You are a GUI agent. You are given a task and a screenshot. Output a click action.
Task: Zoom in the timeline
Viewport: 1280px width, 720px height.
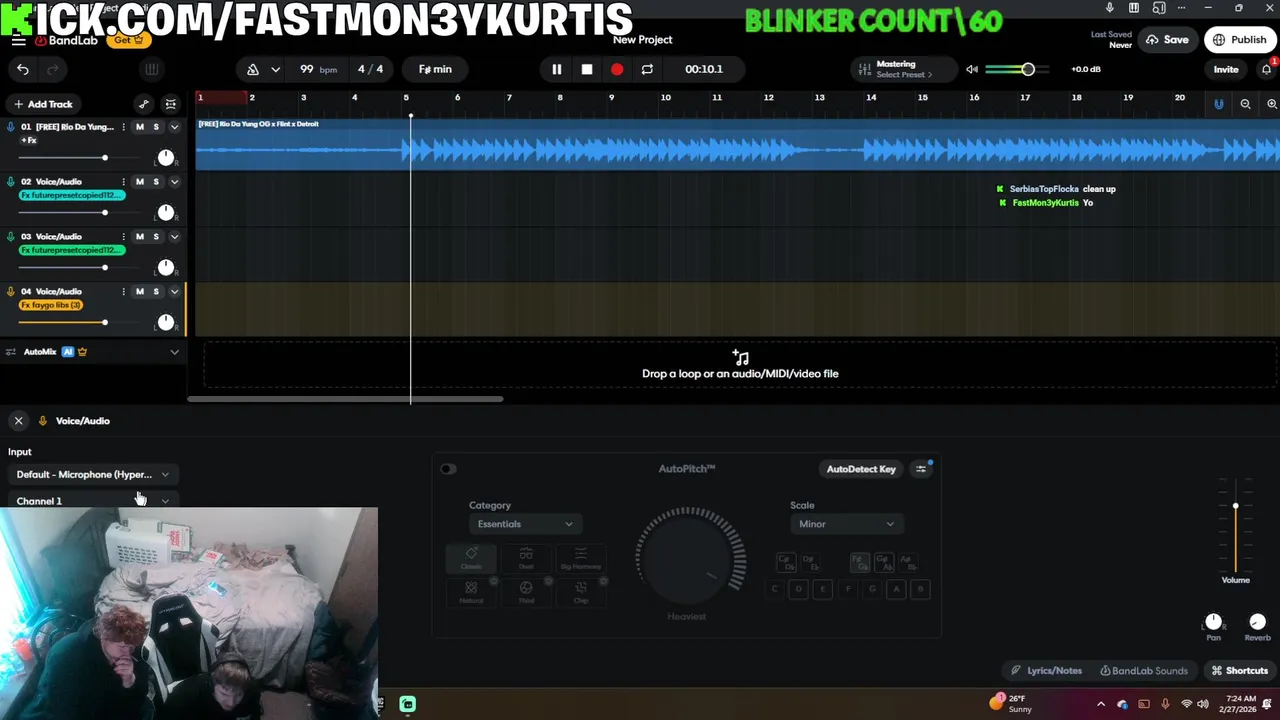tap(1271, 104)
